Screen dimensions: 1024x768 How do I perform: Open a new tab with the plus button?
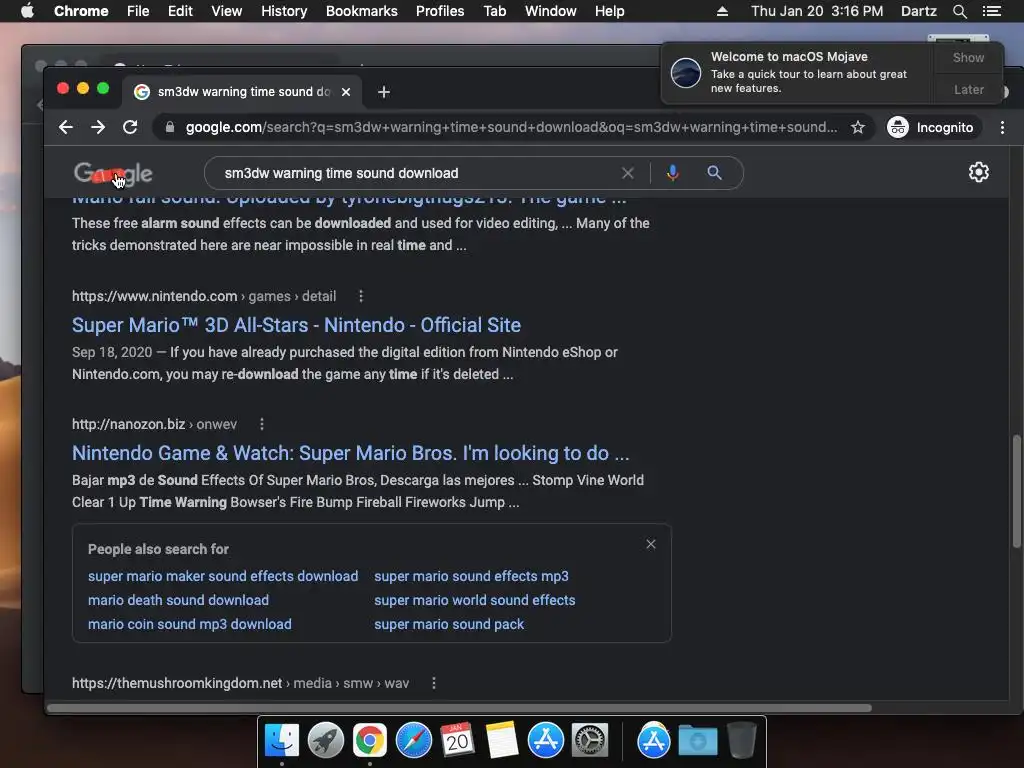384,92
